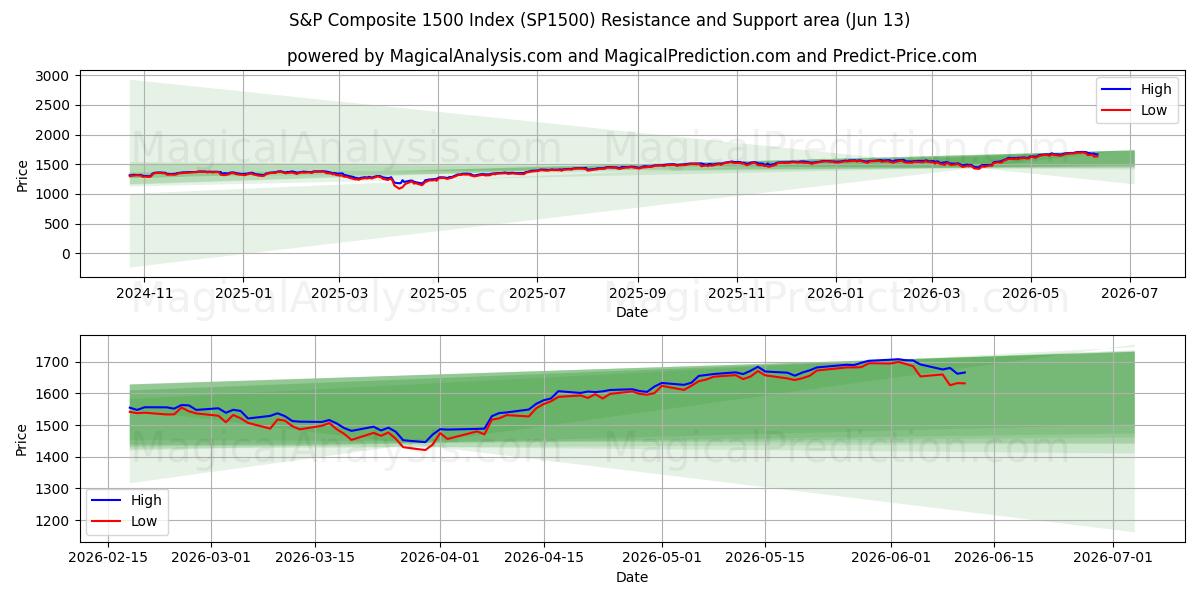Click the '2026-05-01' tick on the bottom chart

pos(663,558)
